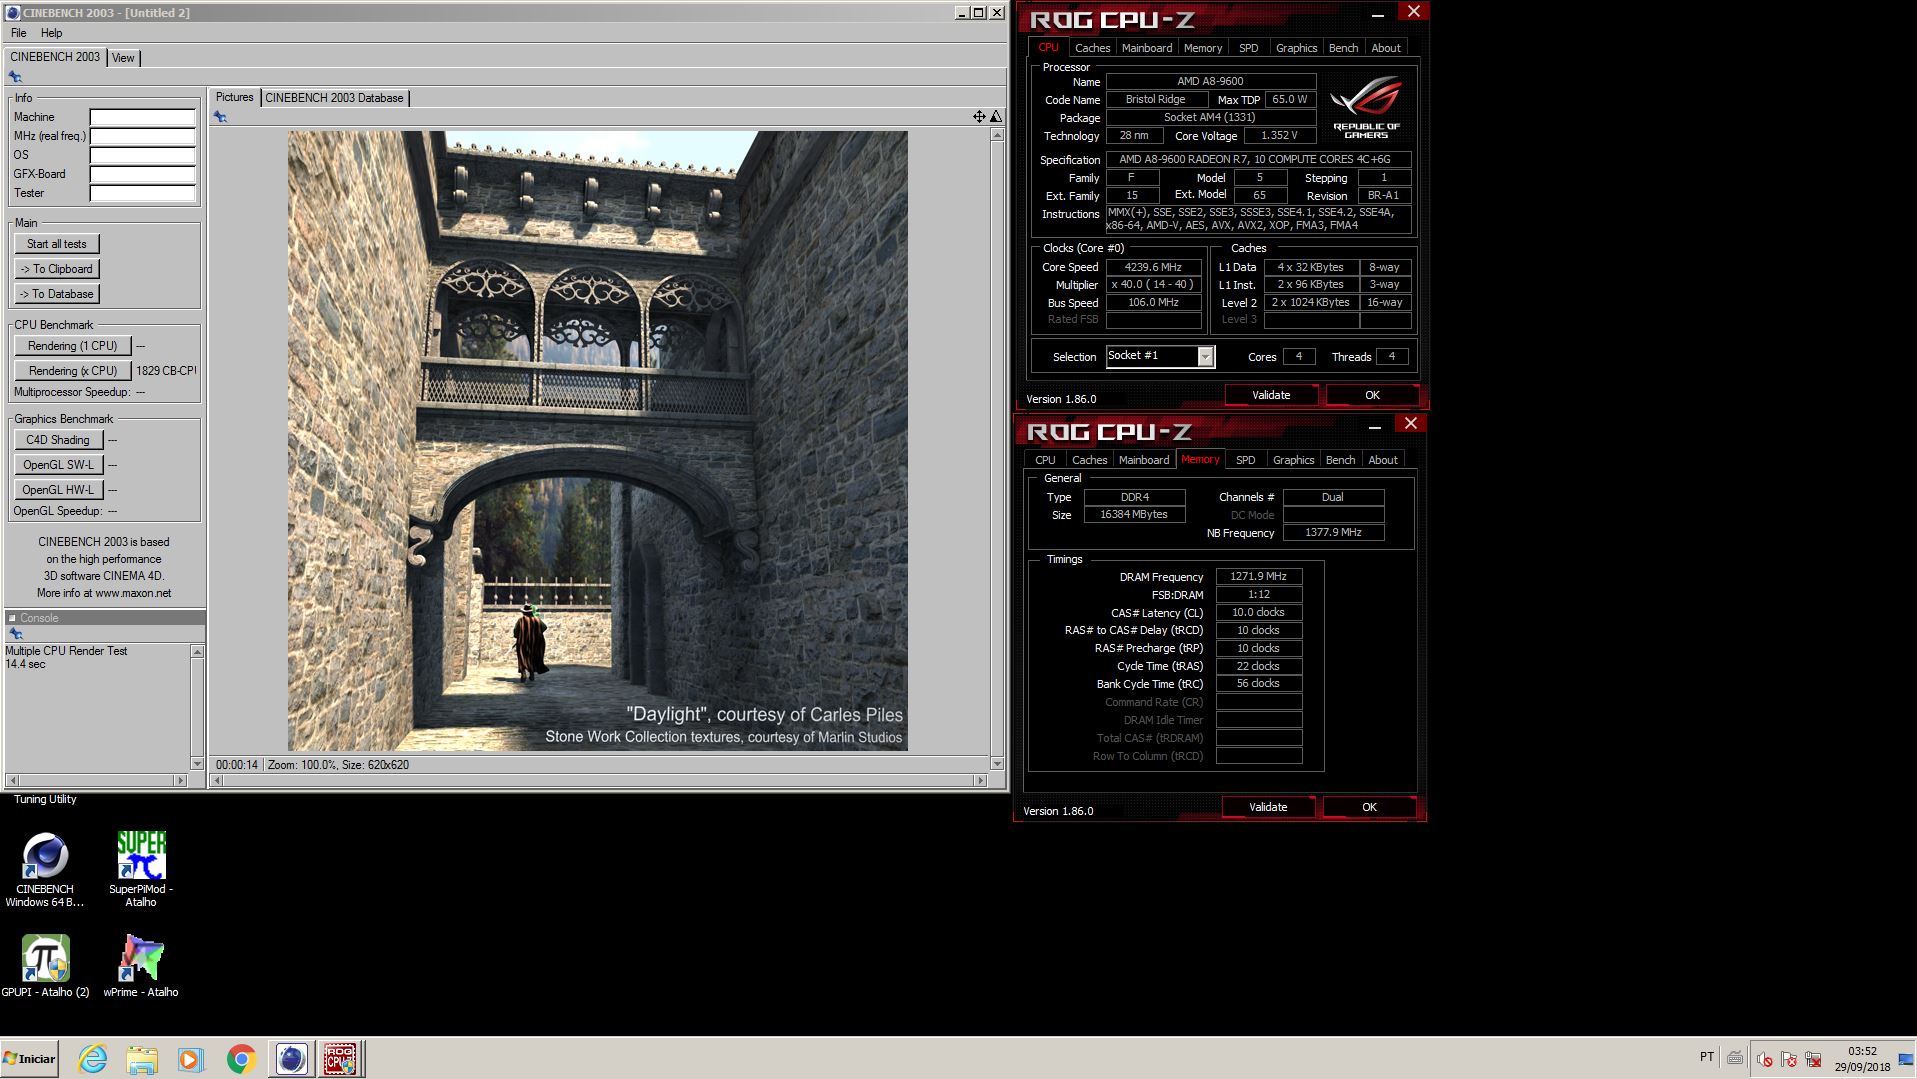Open the Help menu in Cinebench

(x=51, y=33)
